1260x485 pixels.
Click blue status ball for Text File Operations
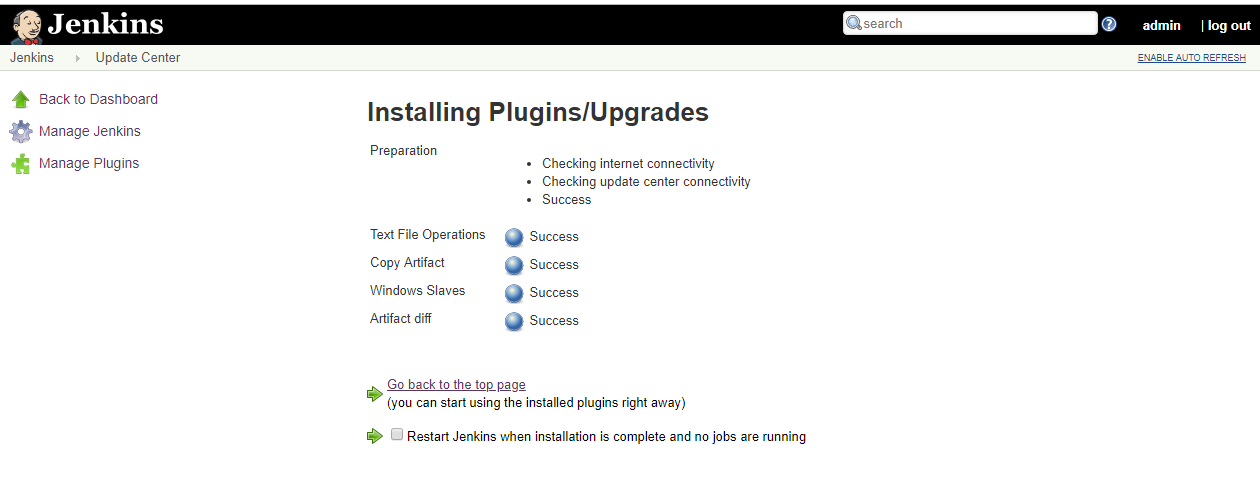[514, 237]
